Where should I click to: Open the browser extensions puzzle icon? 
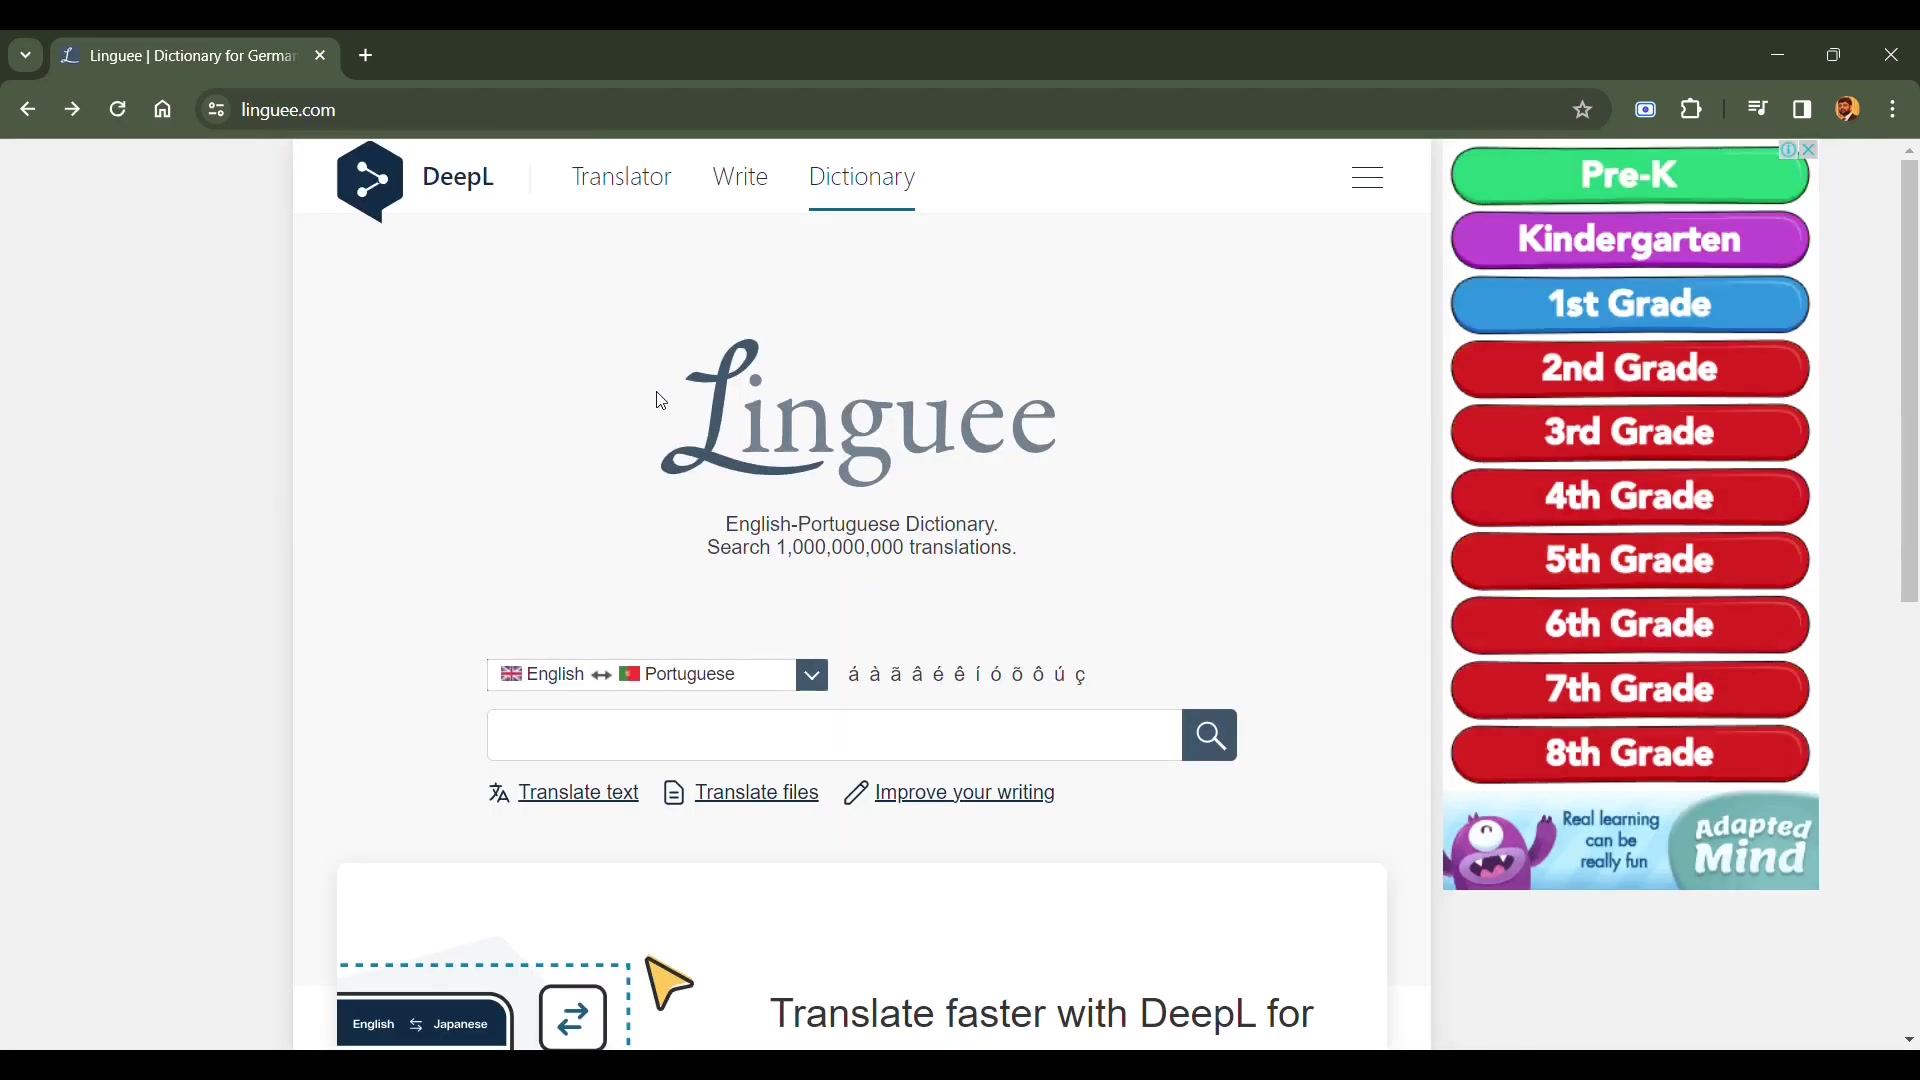tap(1692, 110)
